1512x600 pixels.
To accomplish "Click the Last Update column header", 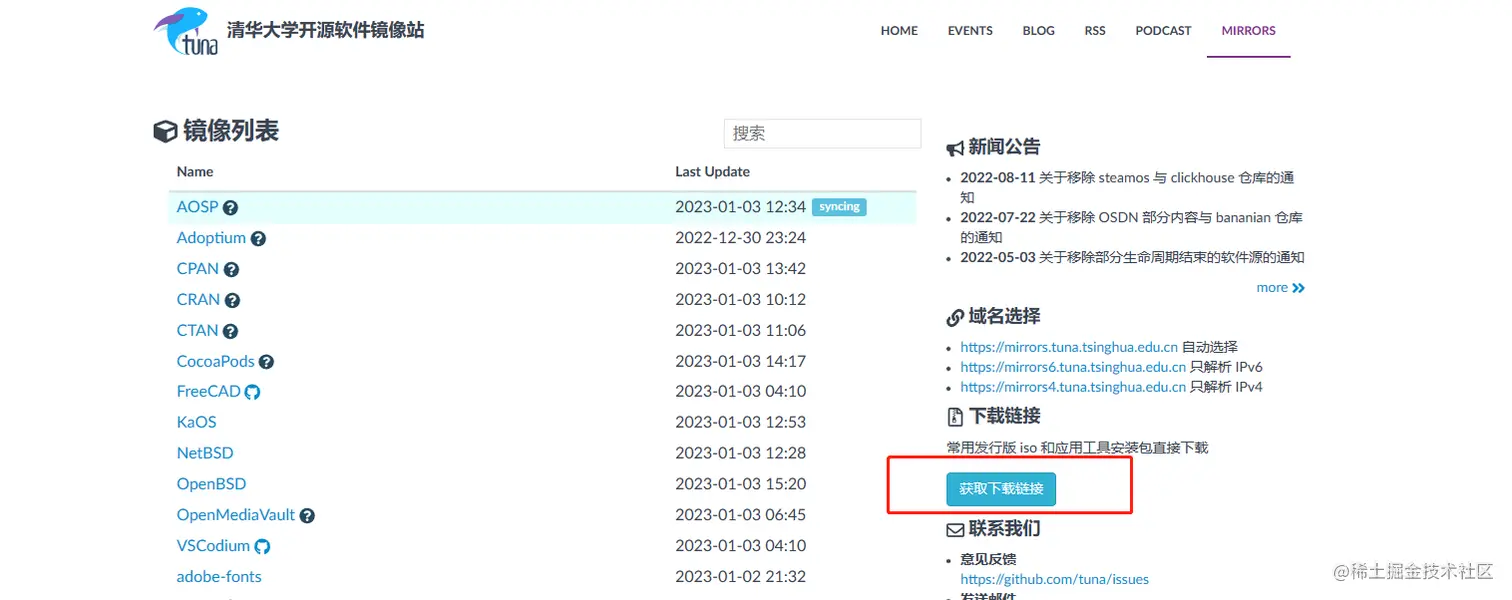I will [x=712, y=172].
